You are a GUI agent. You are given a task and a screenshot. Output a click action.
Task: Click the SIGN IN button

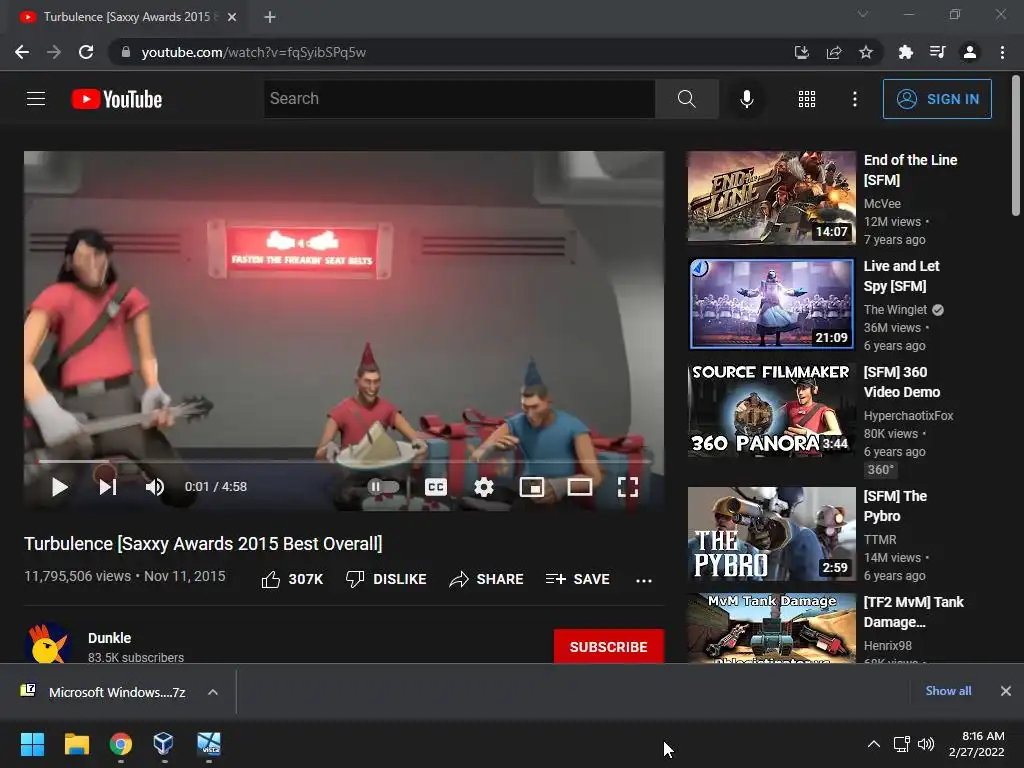click(x=936, y=99)
